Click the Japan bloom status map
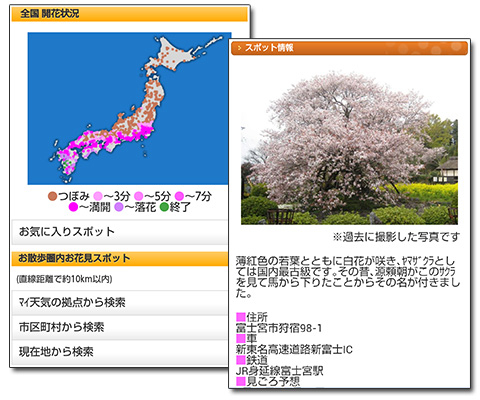 point(129,108)
